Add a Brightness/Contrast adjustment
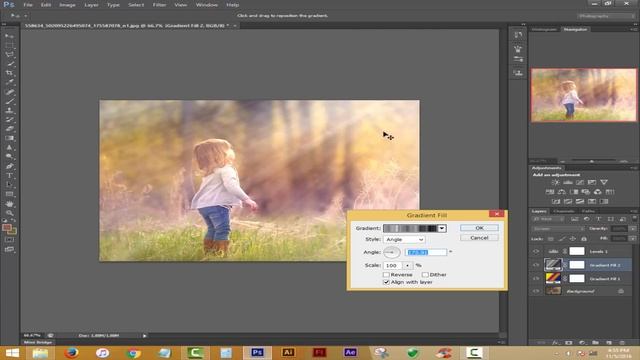Viewport: 640px width, 360px height. click(556, 182)
